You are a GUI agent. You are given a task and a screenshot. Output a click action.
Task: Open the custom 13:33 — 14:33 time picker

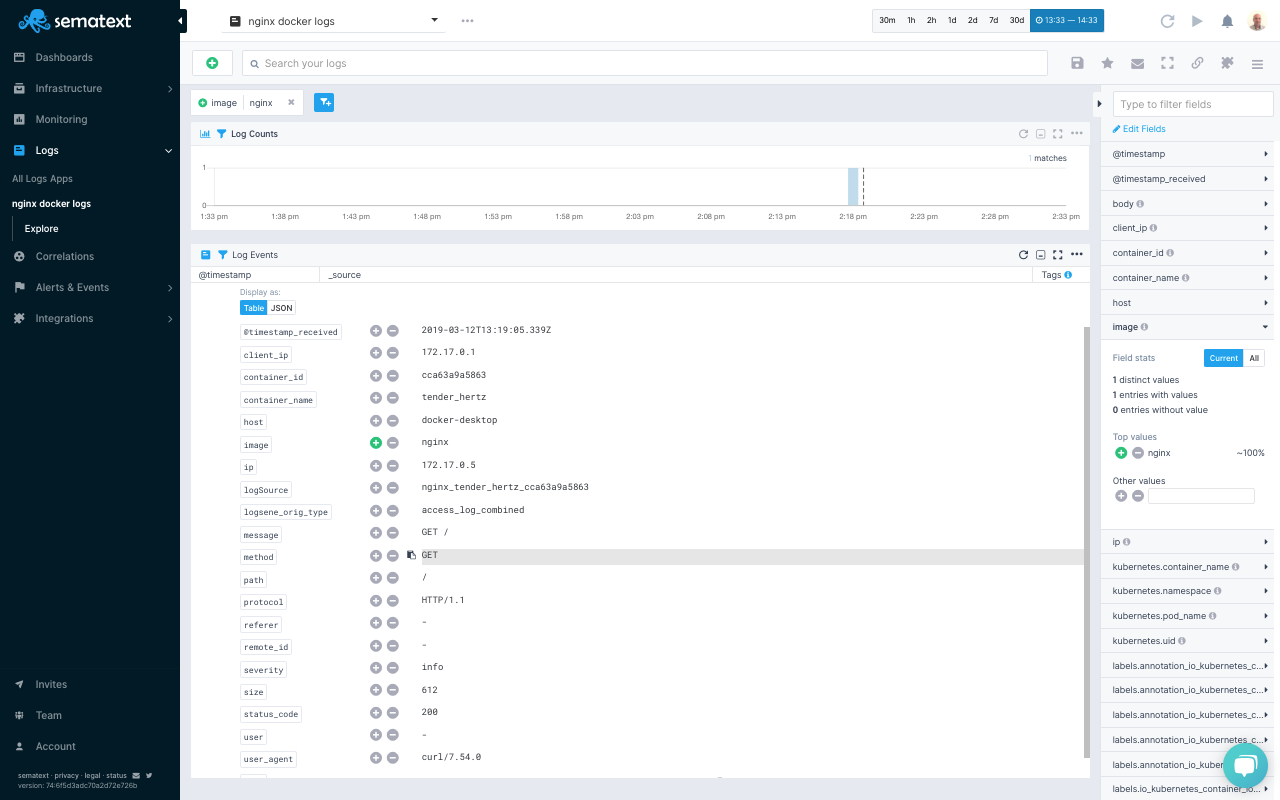(1067, 21)
